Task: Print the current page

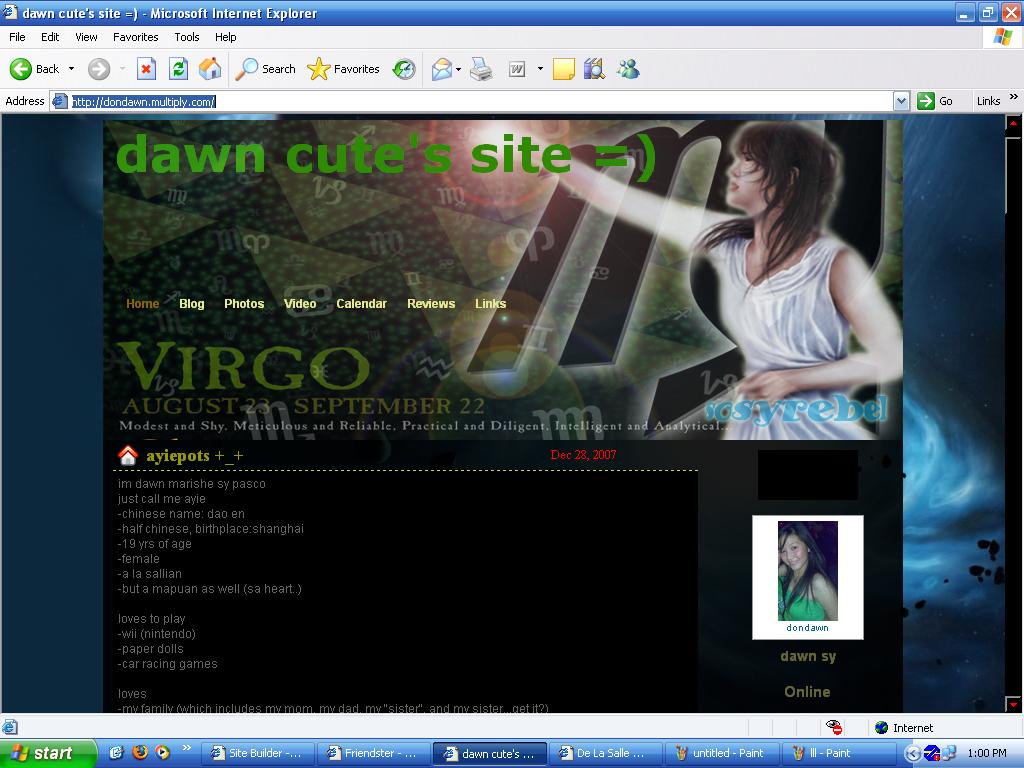Action: coord(481,69)
